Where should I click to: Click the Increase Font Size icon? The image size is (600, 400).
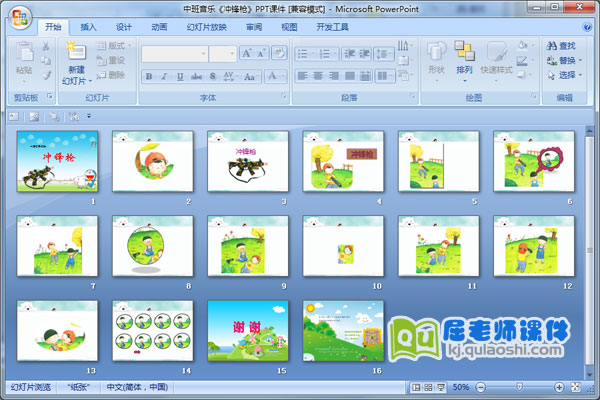click(246, 53)
